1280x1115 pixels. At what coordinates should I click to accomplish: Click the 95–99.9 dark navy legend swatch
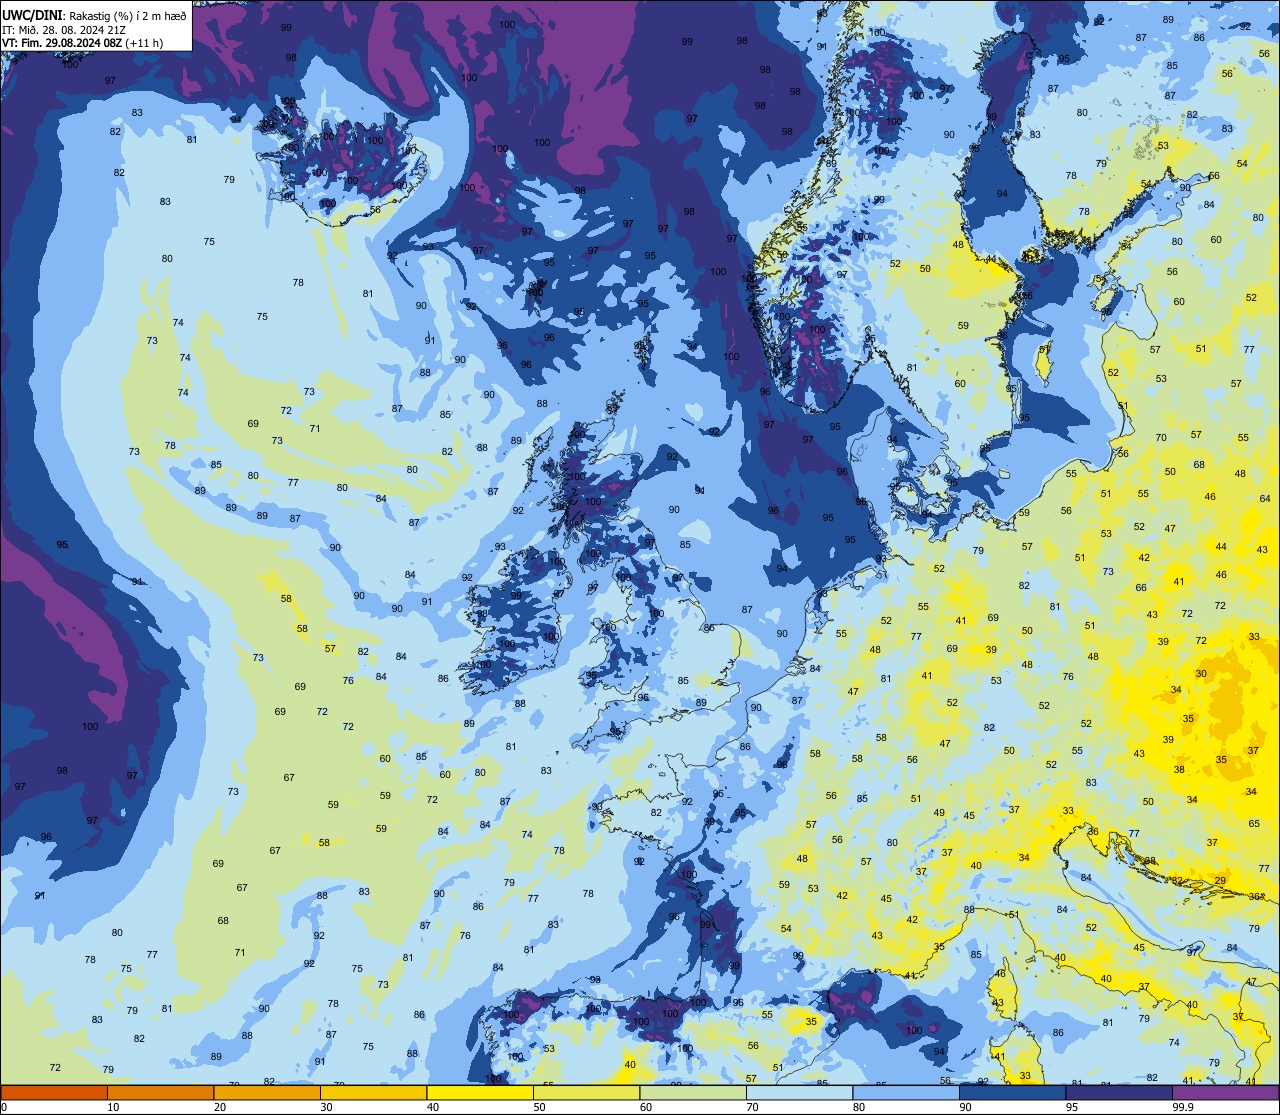1119,1093
